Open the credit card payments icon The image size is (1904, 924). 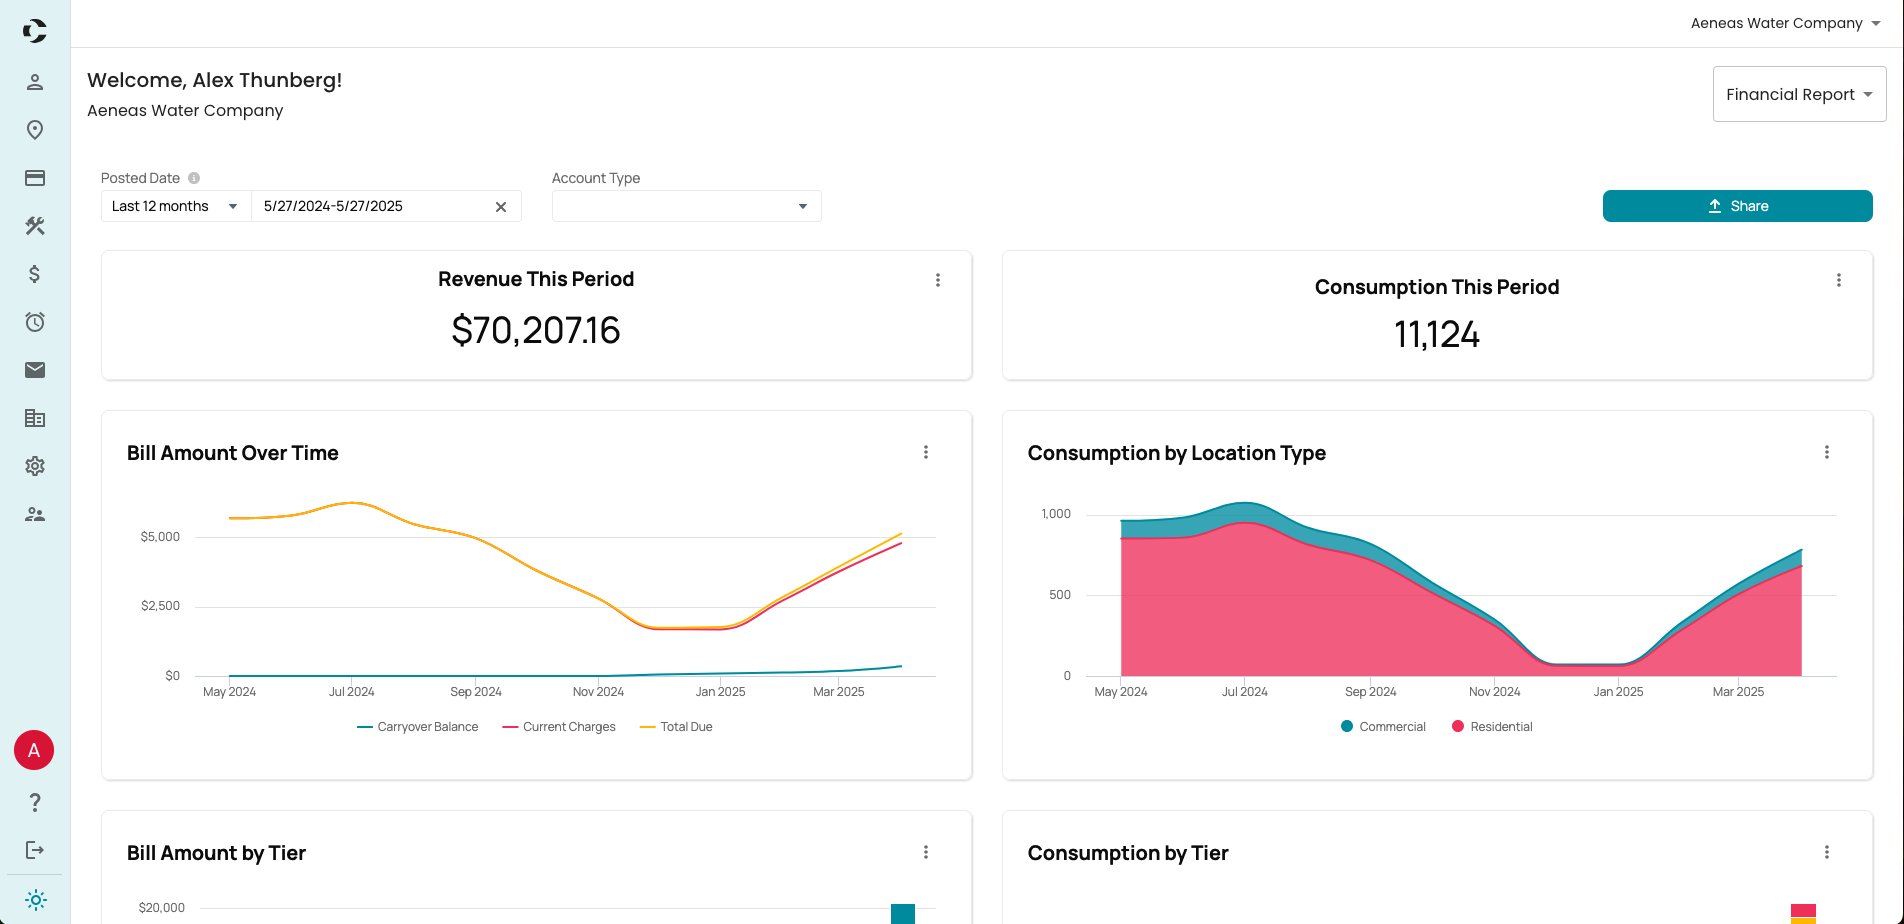tap(35, 178)
